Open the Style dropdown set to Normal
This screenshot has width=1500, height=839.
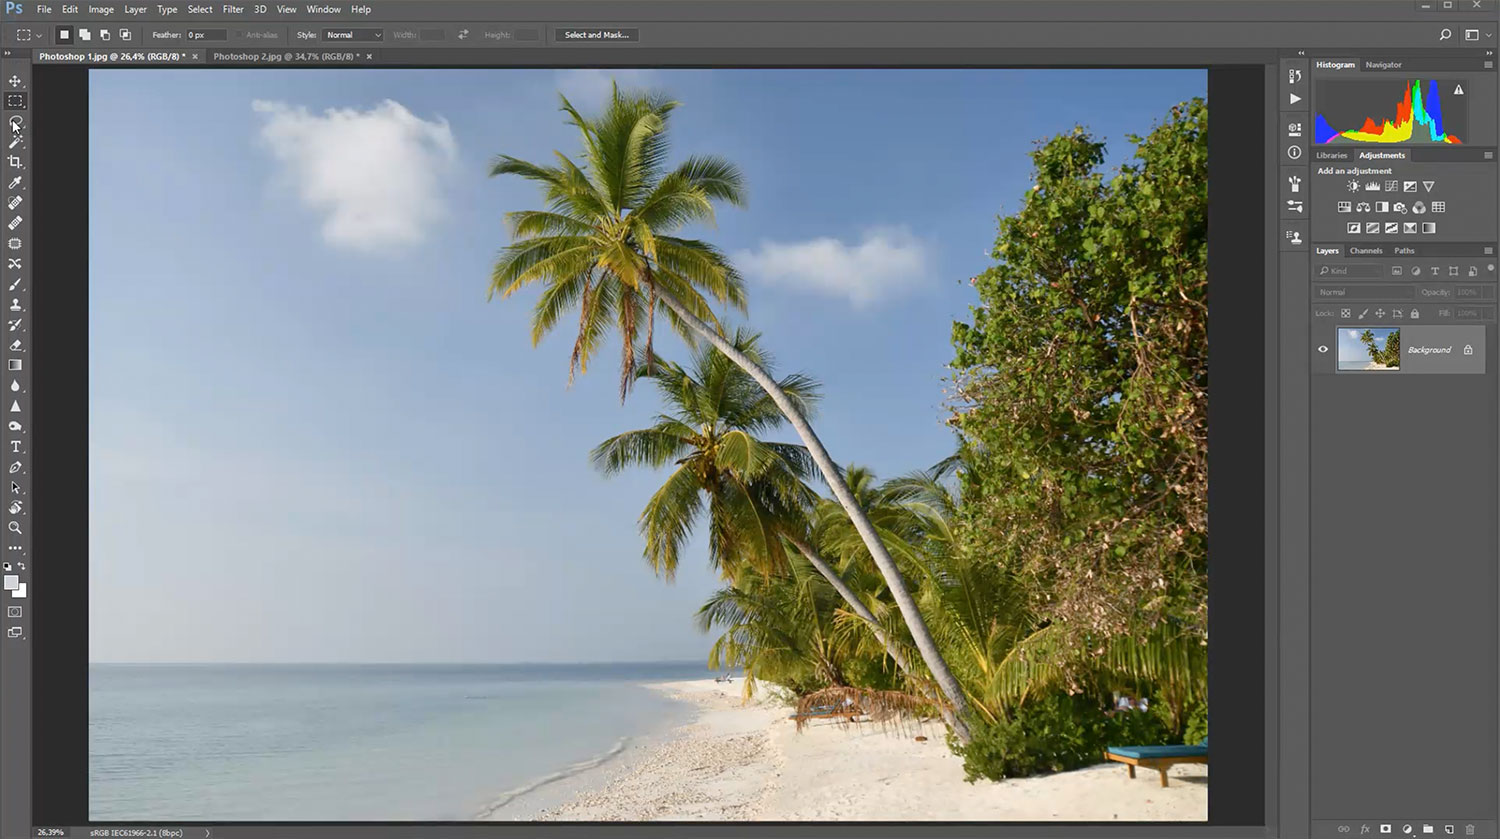pos(353,35)
